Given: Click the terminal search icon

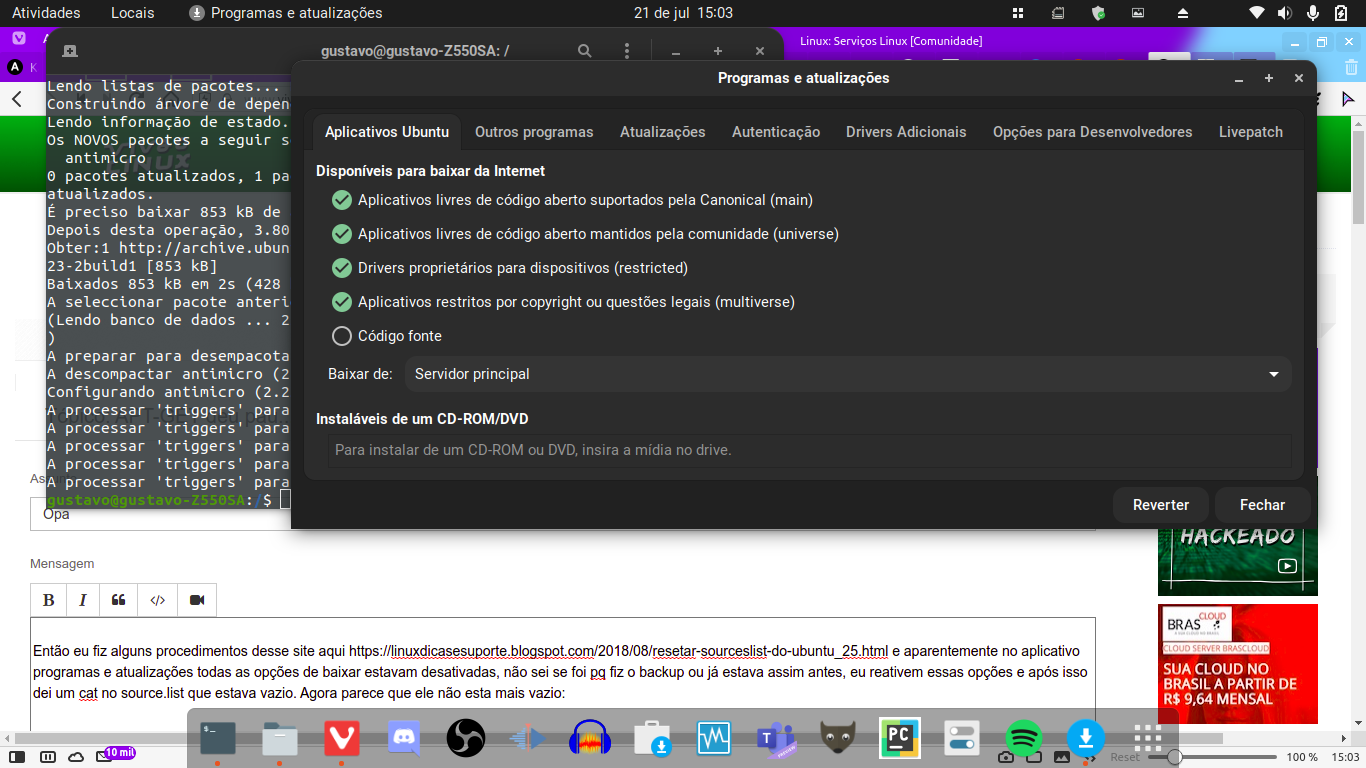Looking at the screenshot, I should (x=585, y=51).
